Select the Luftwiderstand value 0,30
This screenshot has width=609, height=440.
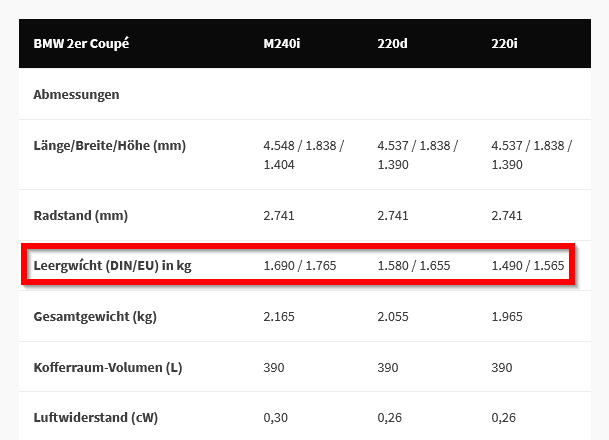pos(274,418)
